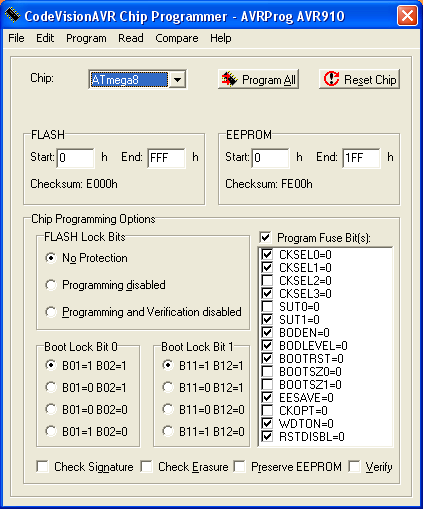Enable the CKSEL2=0 fuse bit
423x509 pixels.
click(x=267, y=280)
